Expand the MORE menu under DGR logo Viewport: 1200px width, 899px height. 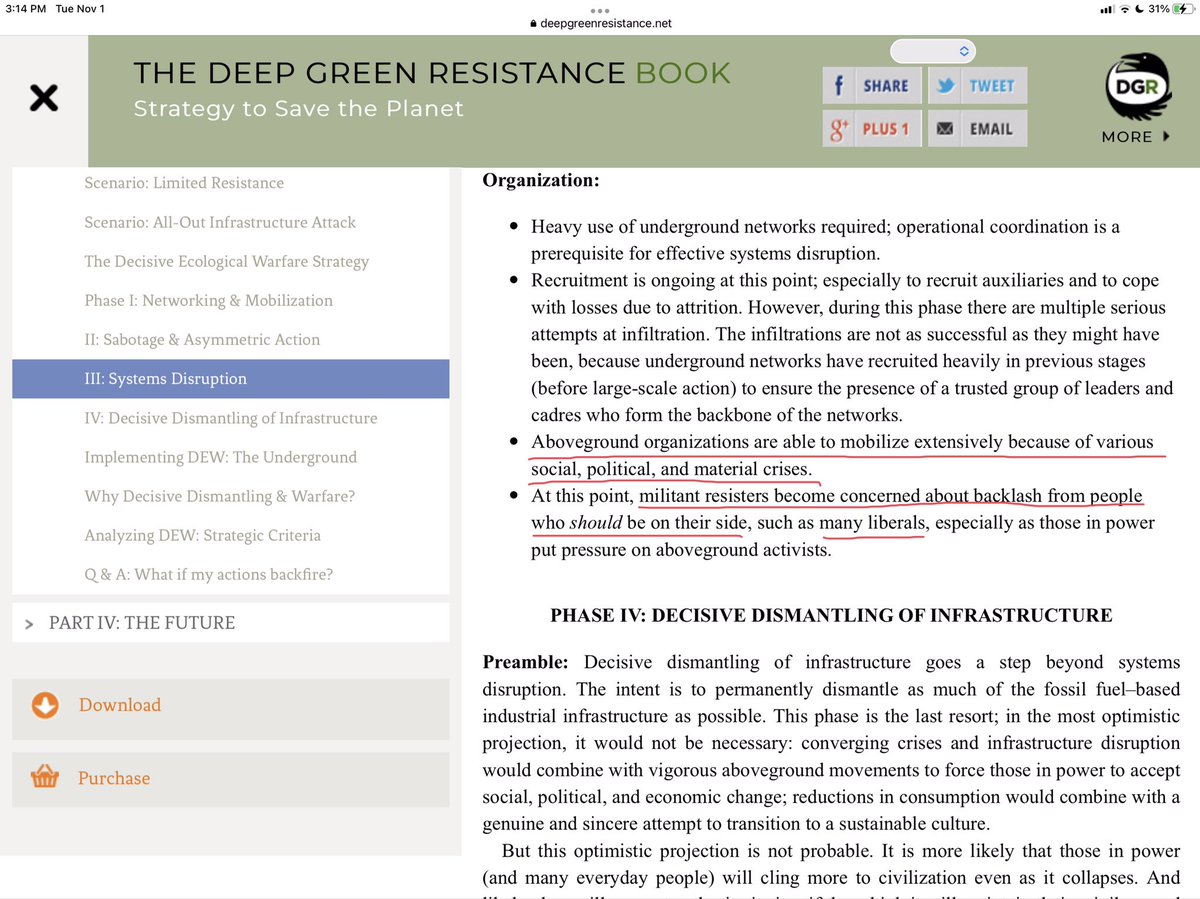coord(1135,137)
